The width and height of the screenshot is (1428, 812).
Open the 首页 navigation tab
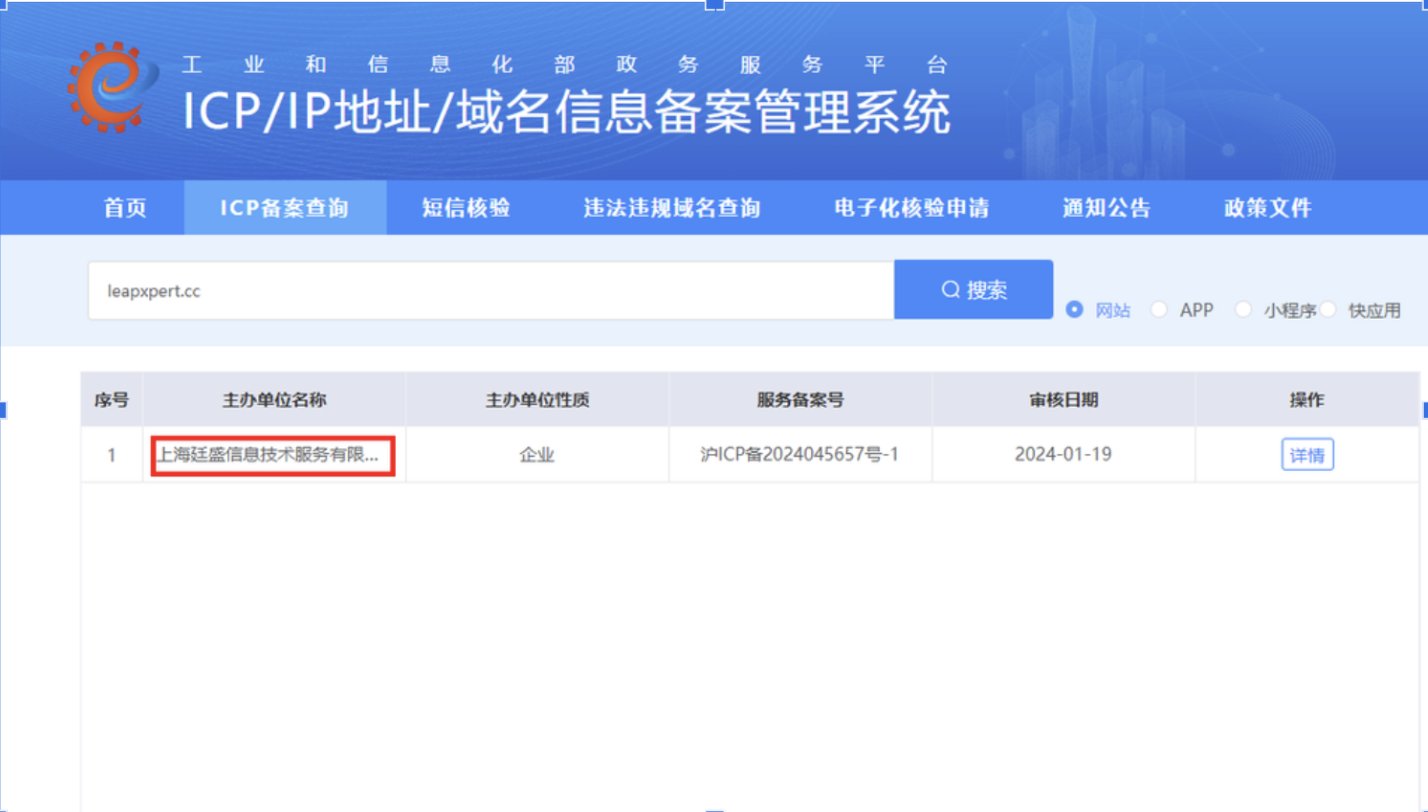click(125, 208)
